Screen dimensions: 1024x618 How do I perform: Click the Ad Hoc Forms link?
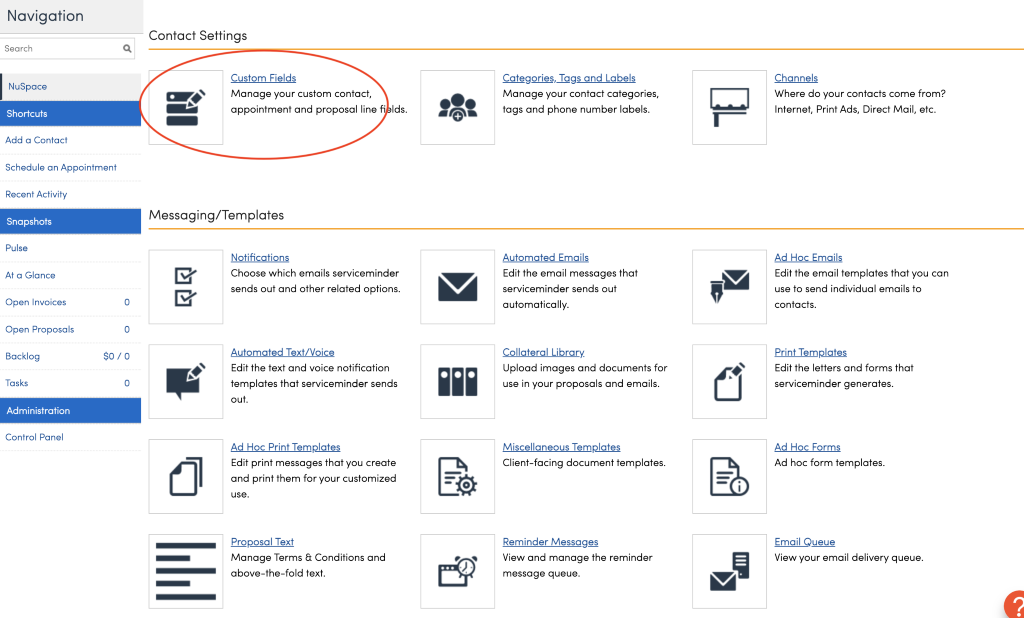pyautogui.click(x=807, y=446)
